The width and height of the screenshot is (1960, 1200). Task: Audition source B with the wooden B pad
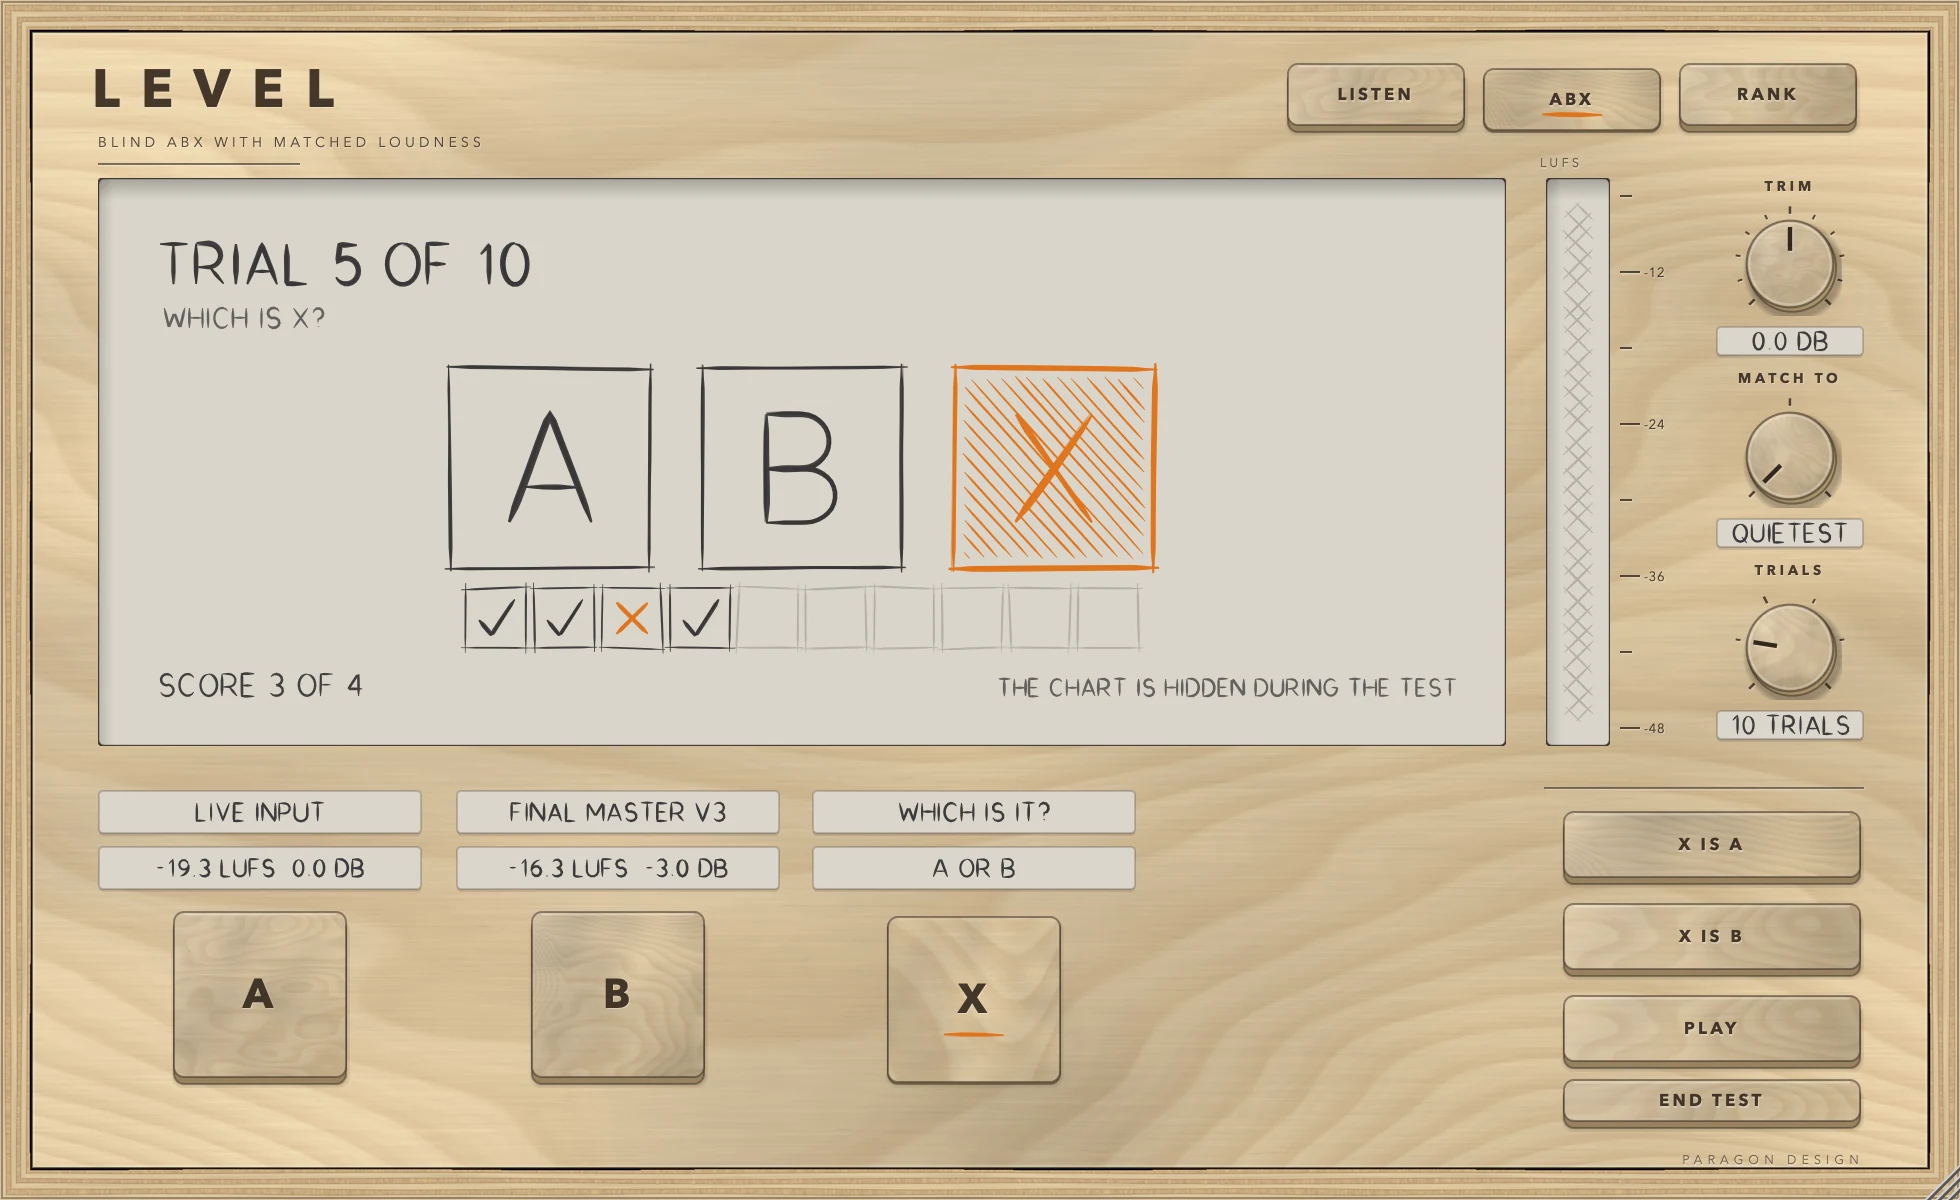(x=617, y=995)
